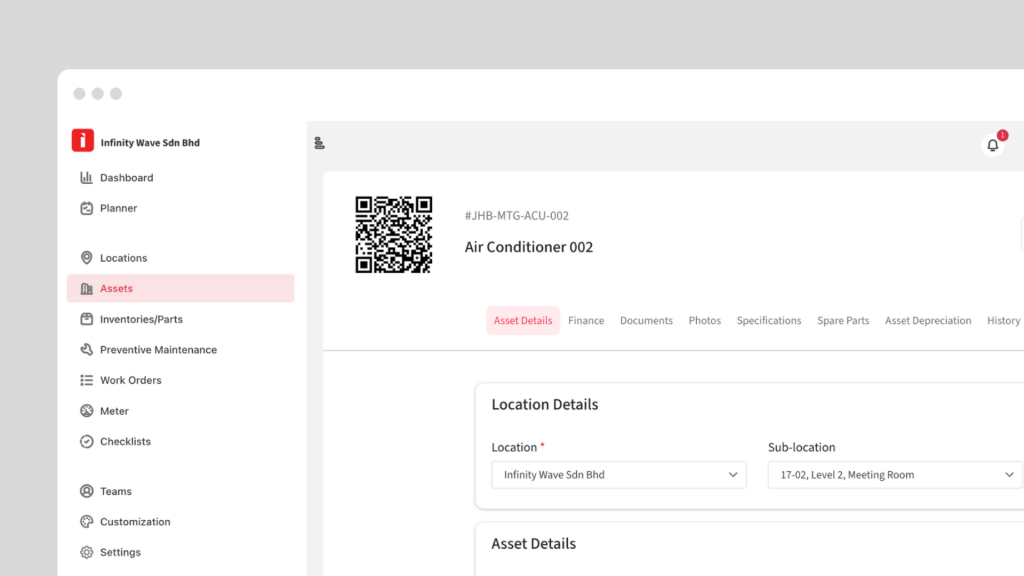Click the Infinity Wave Sdn Bhd logo
The height and width of the screenshot is (576, 1024).
pos(83,142)
